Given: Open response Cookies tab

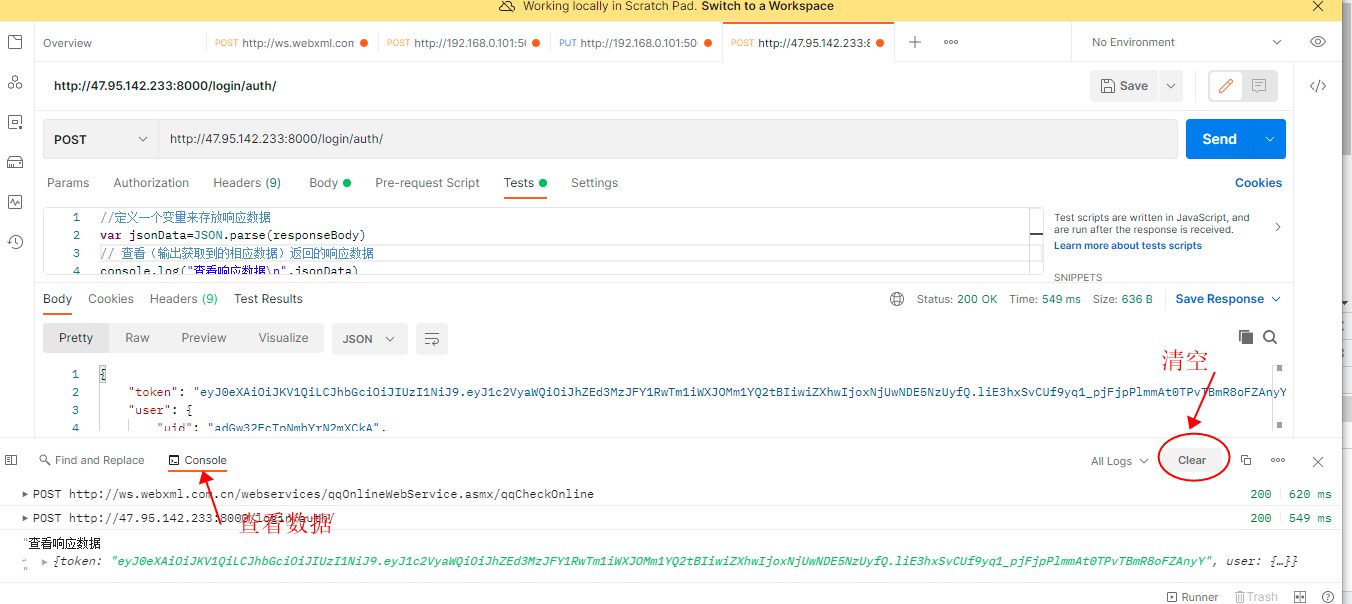Looking at the screenshot, I should (x=111, y=299).
